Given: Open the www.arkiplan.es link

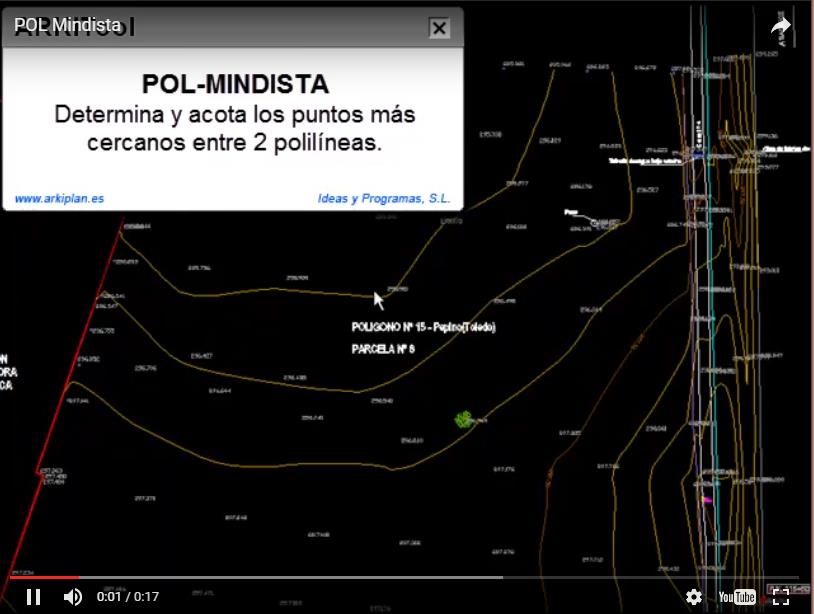Looking at the screenshot, I should [x=59, y=199].
